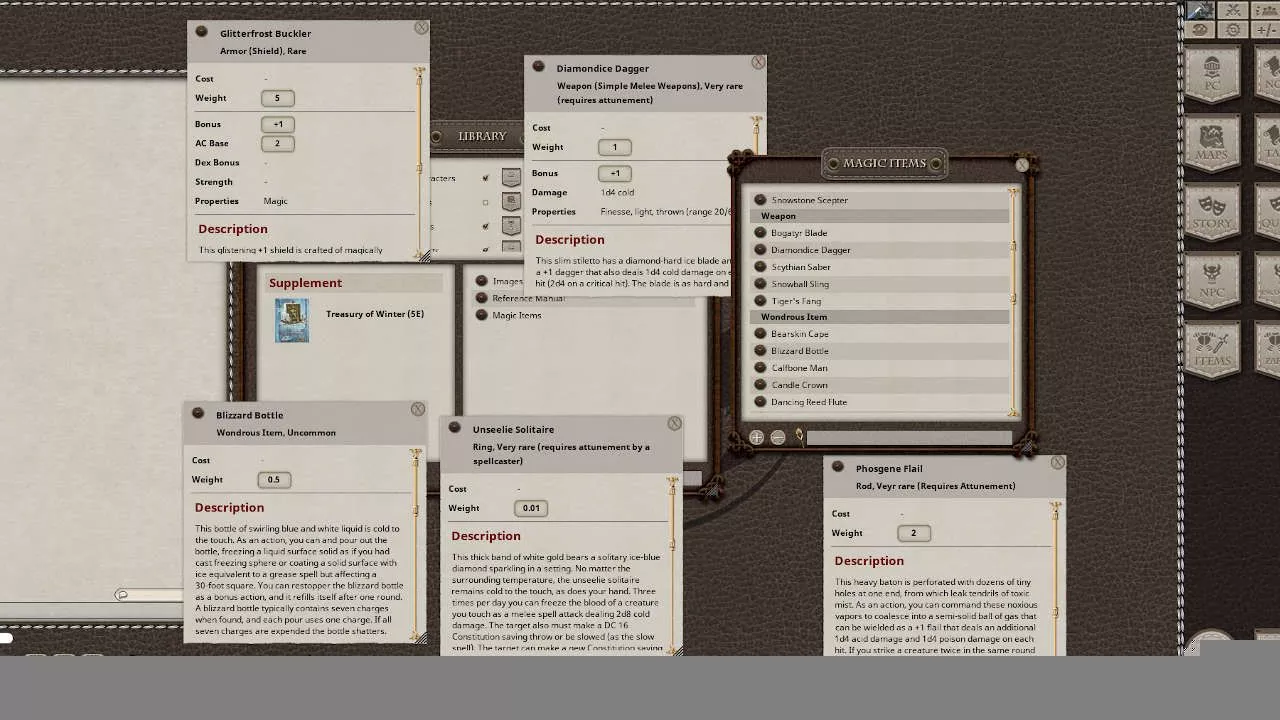Open Calfbone Man via its list link icon
This screenshot has height=720, width=1280.
pos(760,368)
